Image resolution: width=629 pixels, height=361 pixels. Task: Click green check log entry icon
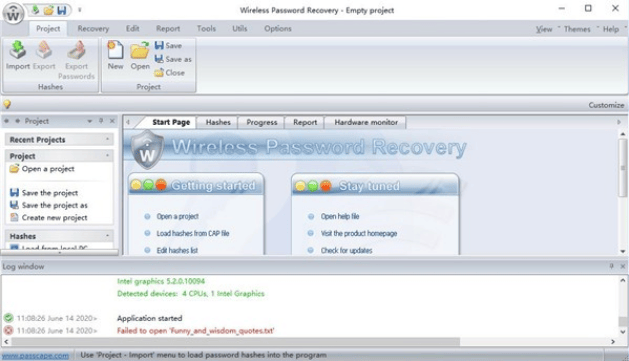pyautogui.click(x=8, y=318)
